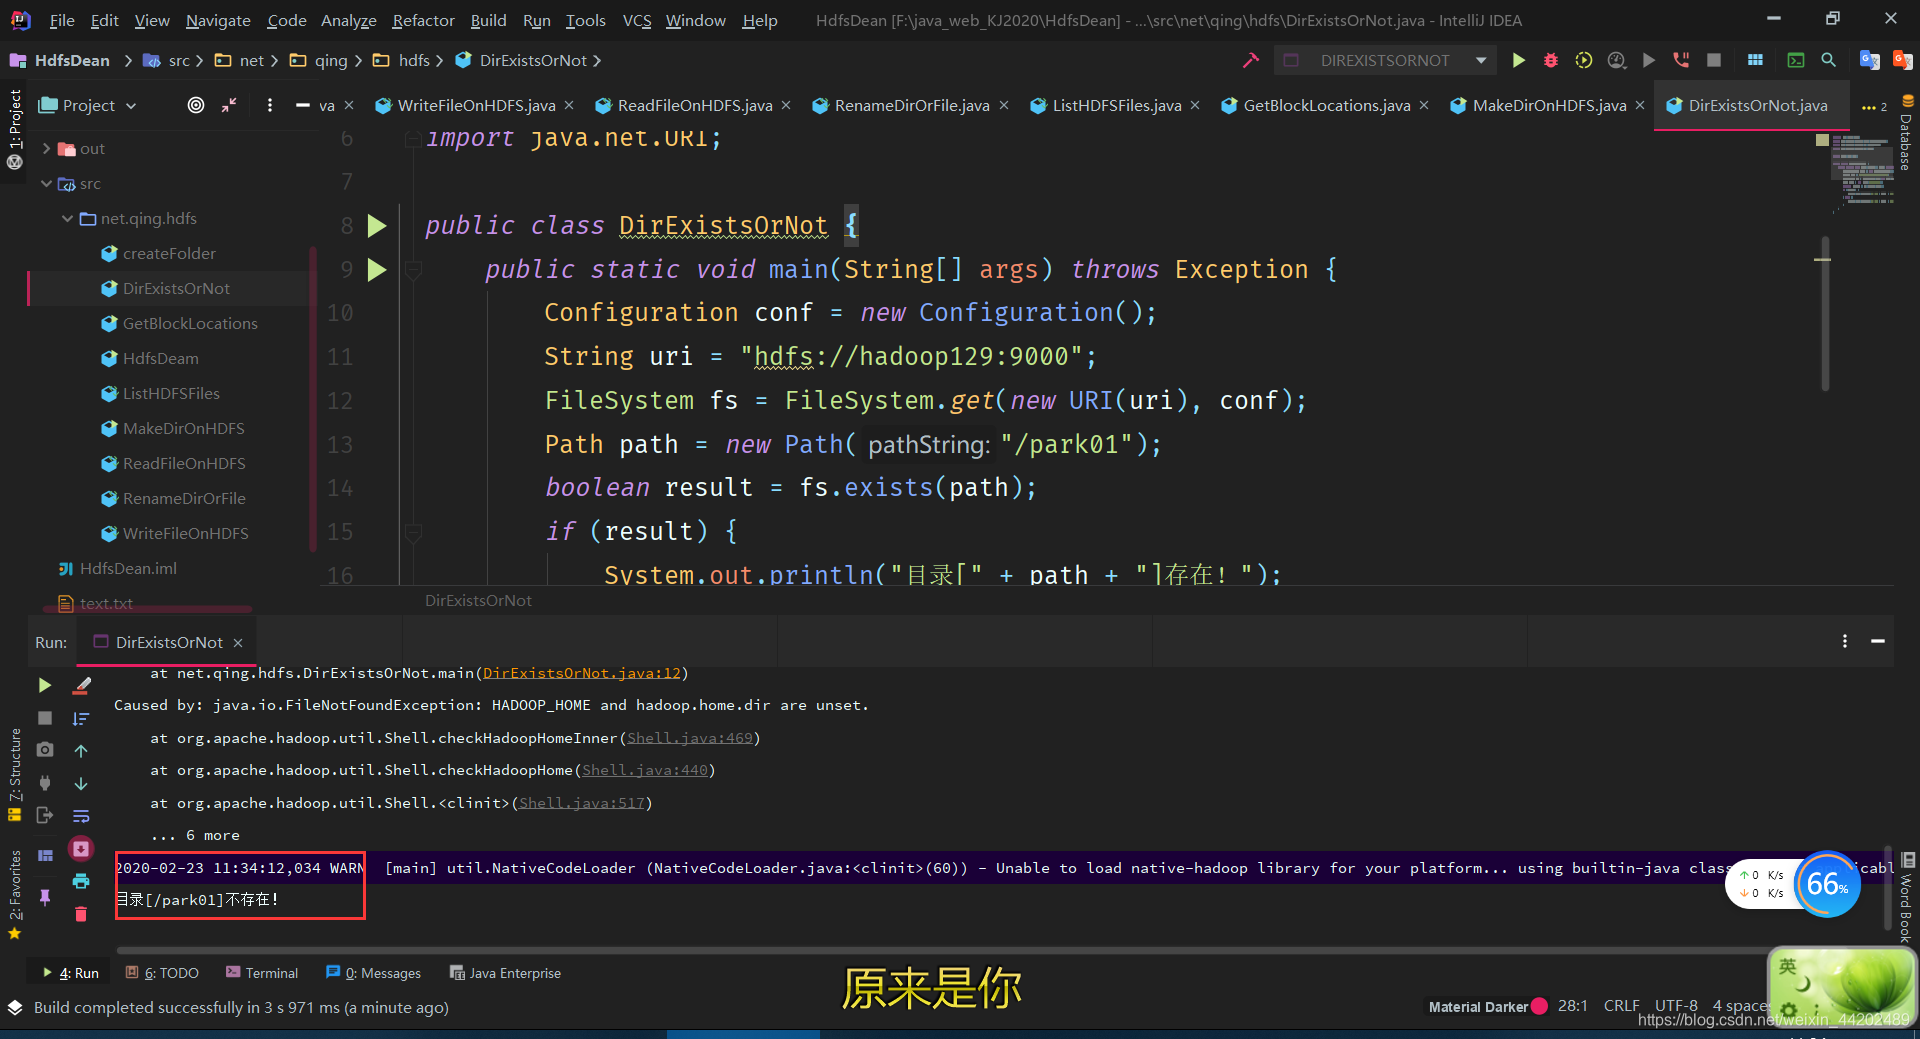The image size is (1920, 1039).
Task: Click the Build project hammer icon
Action: pyautogui.click(x=1250, y=60)
